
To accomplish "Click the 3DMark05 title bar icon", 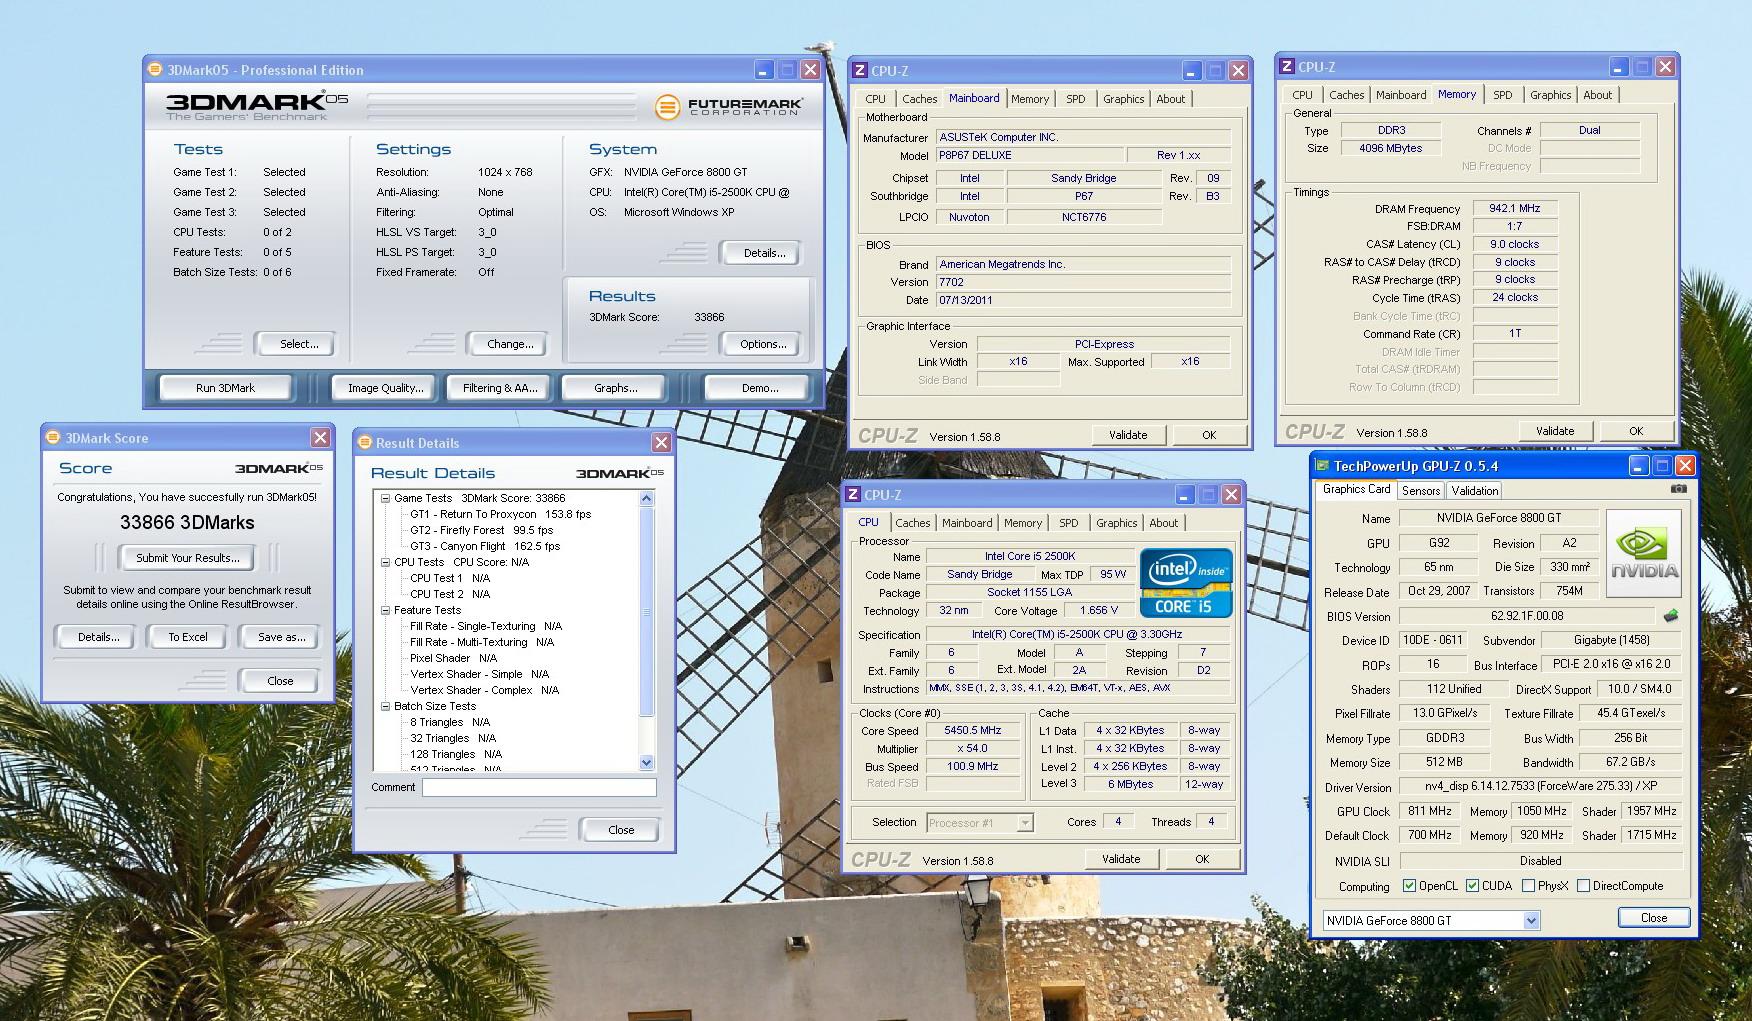I will coord(155,69).
